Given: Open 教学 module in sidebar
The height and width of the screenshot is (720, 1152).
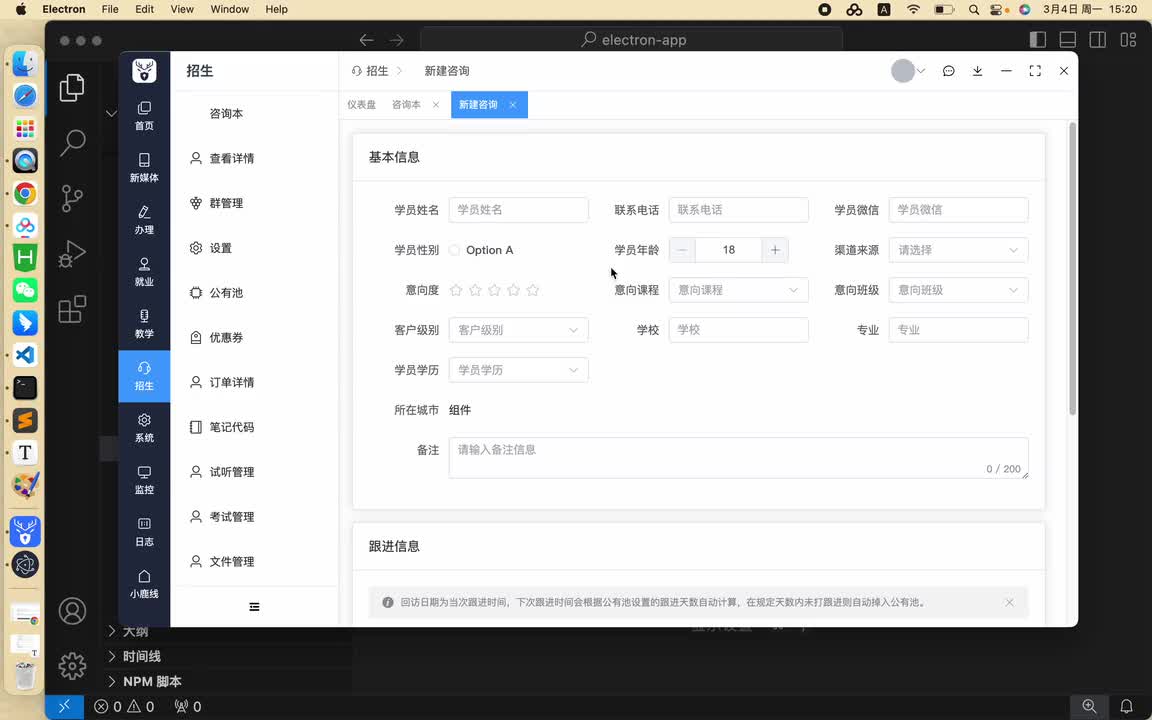Looking at the screenshot, I should click(x=144, y=324).
